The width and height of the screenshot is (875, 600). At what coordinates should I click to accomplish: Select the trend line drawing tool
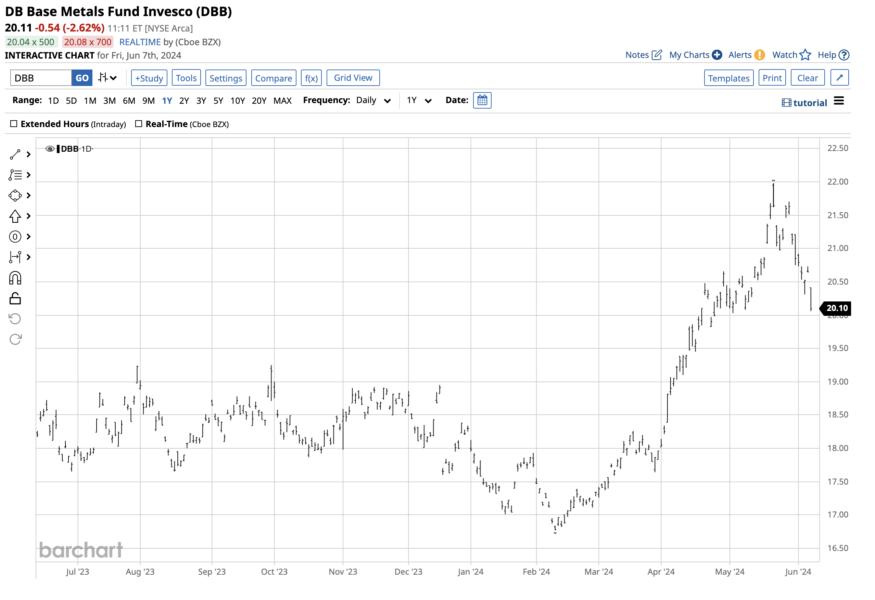[15, 155]
